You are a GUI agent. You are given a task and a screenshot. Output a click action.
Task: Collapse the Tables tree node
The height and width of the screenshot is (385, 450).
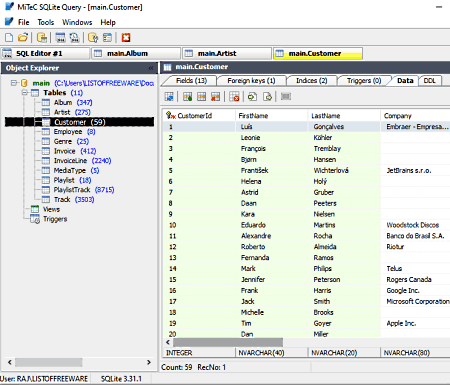tap(25, 92)
